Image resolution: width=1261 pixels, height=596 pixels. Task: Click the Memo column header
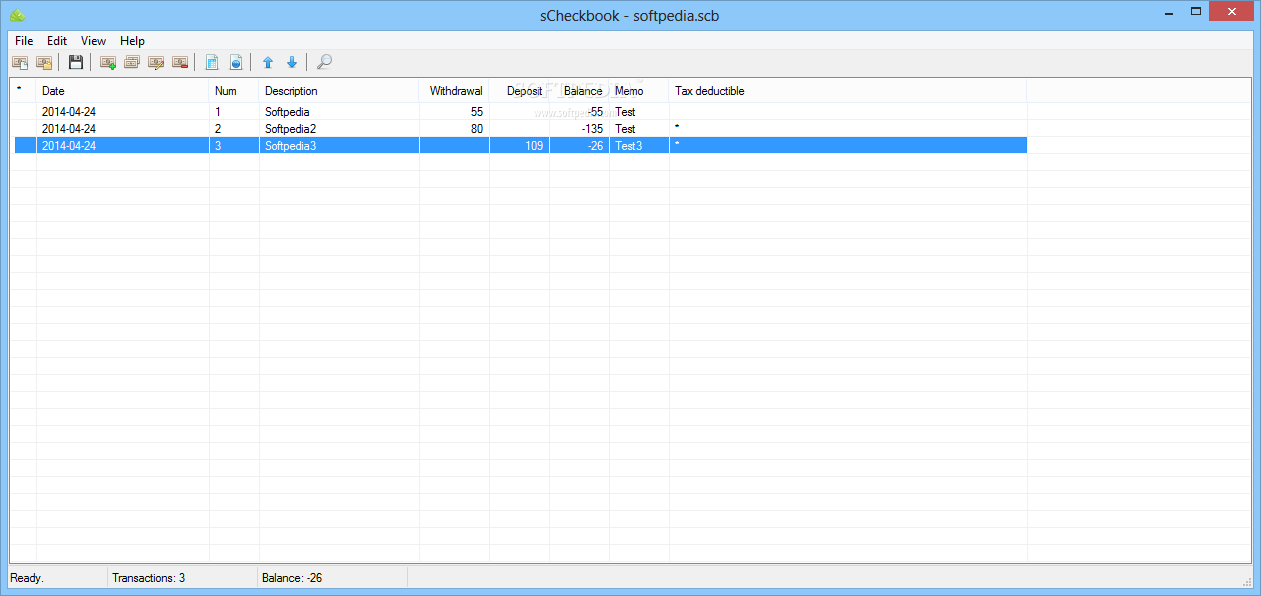(639, 91)
